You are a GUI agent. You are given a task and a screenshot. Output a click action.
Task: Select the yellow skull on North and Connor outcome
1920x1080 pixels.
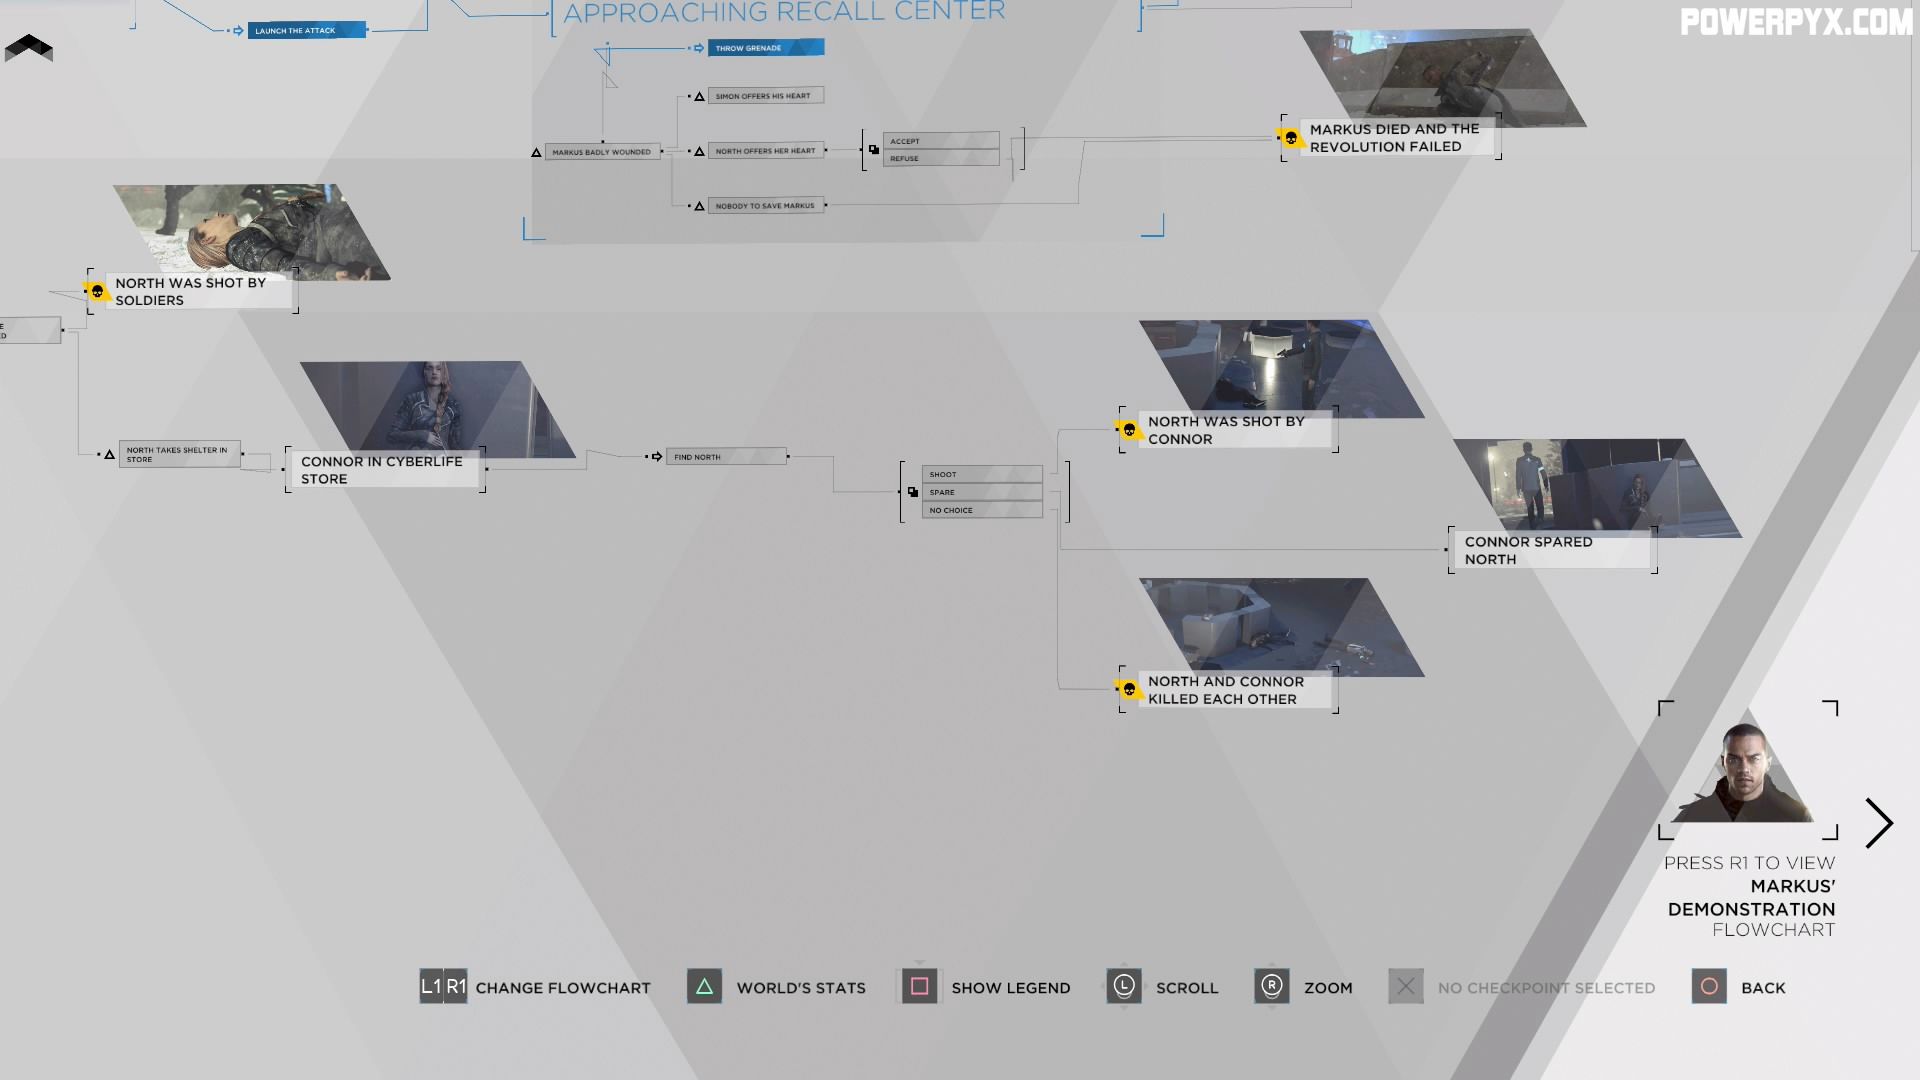coord(1127,688)
